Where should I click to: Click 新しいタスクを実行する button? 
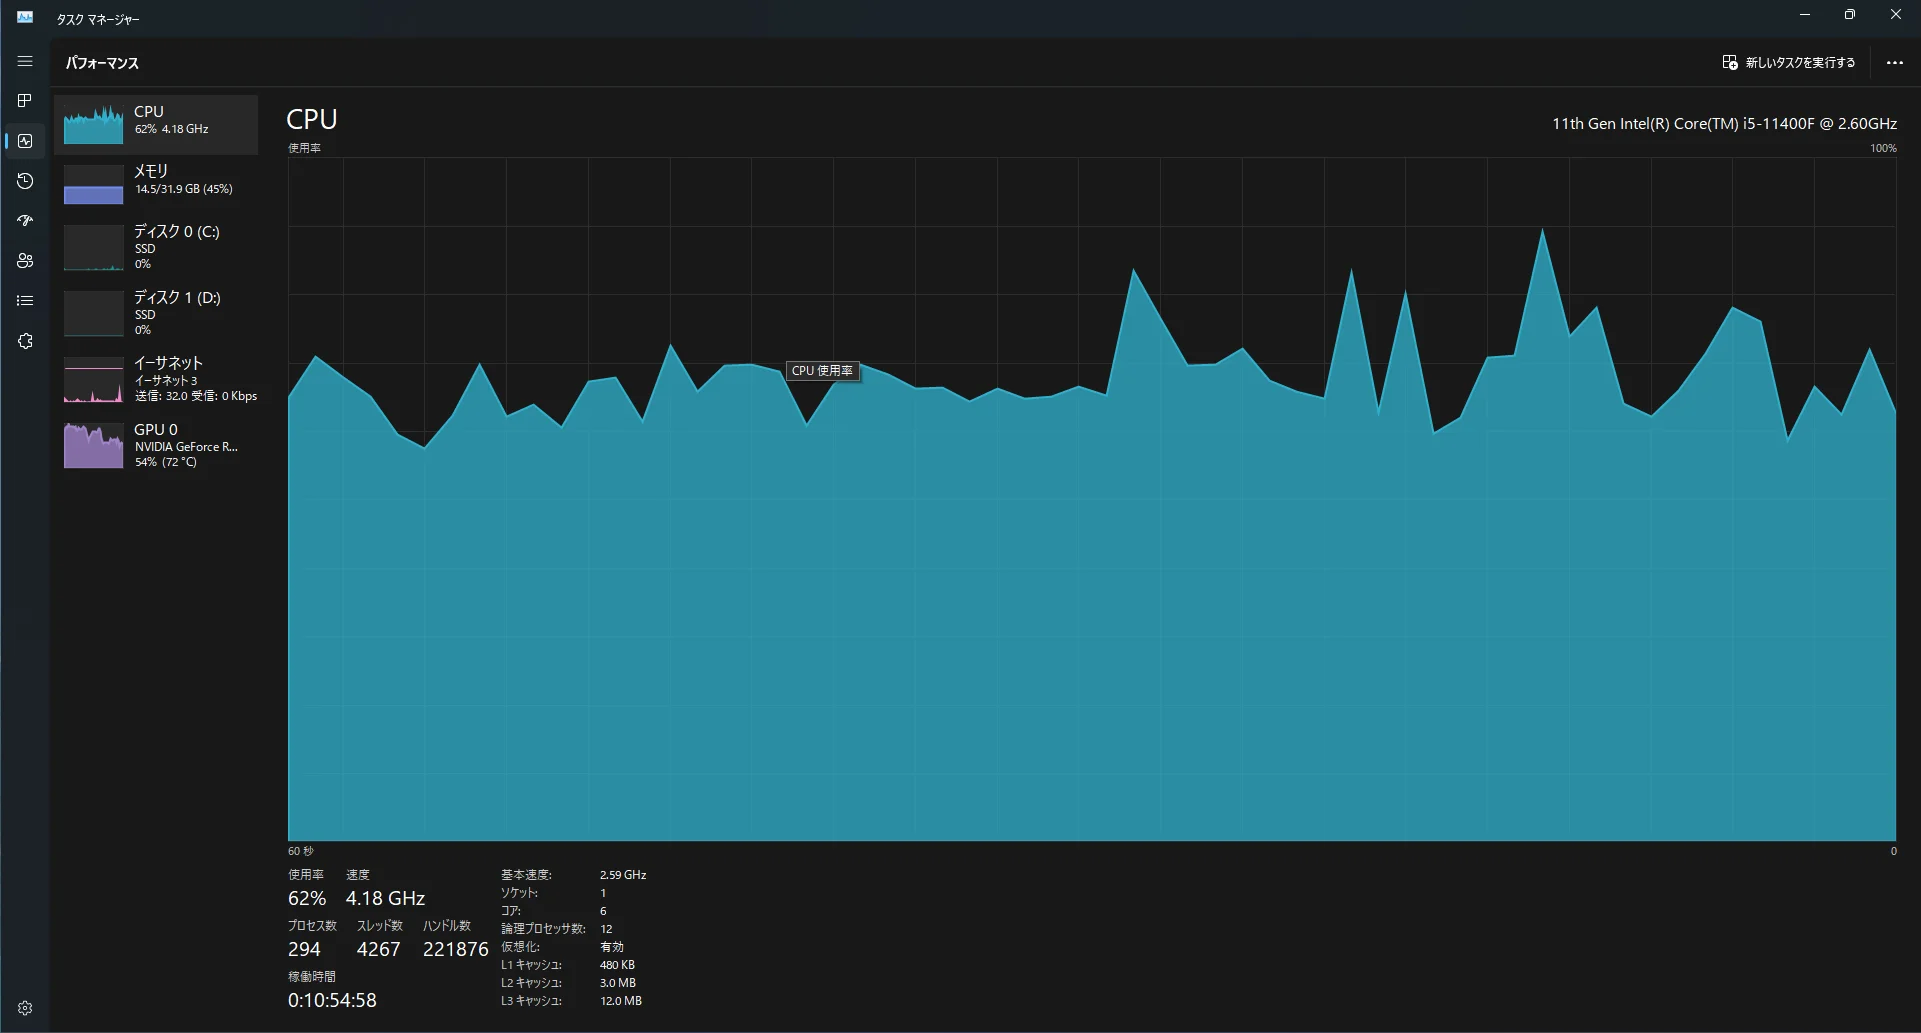click(x=1788, y=63)
